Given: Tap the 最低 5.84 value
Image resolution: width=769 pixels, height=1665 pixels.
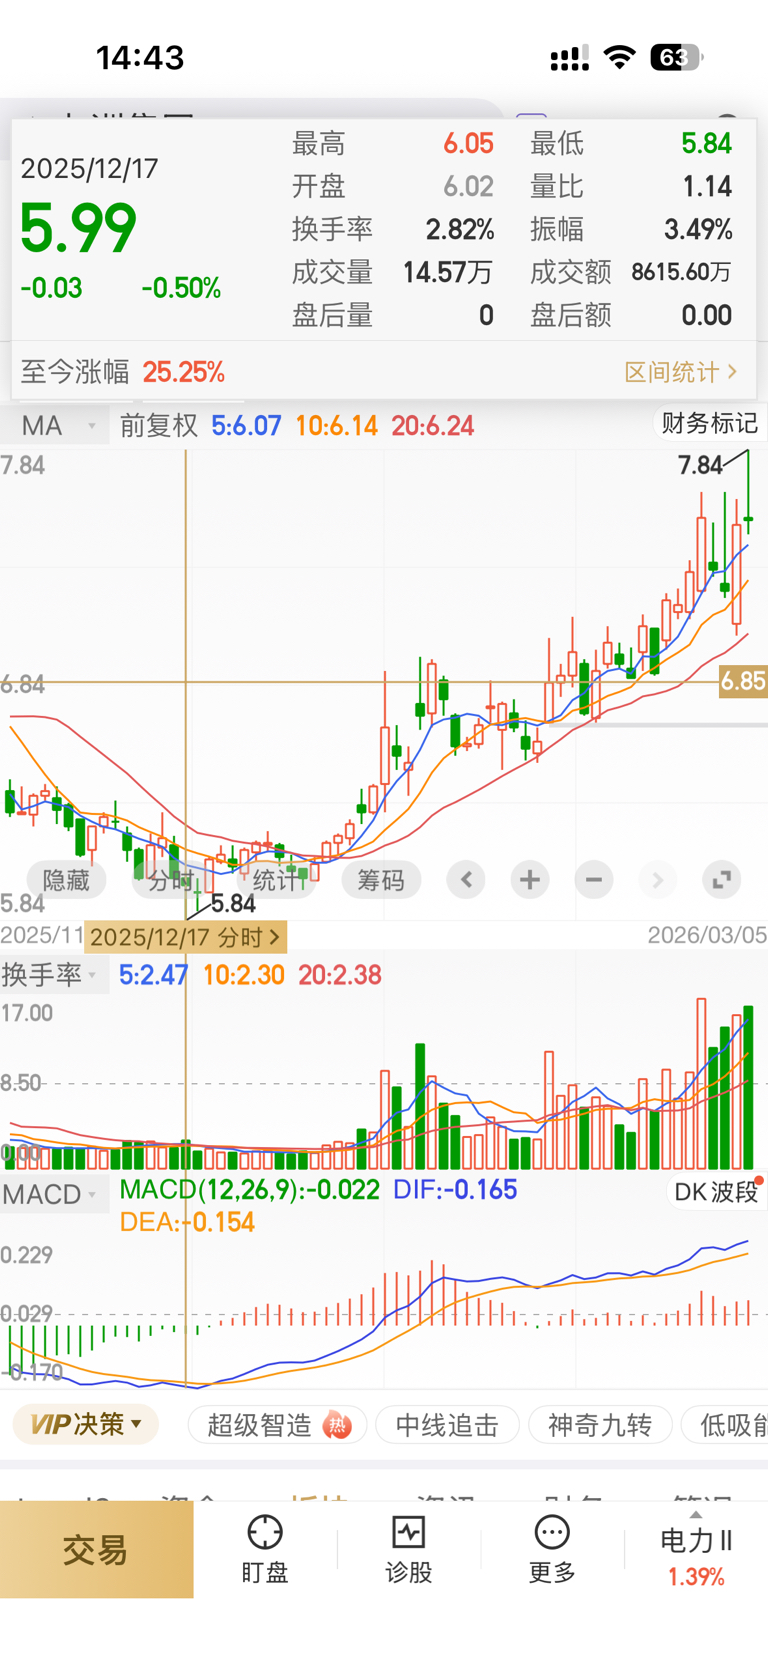Looking at the screenshot, I should click(x=707, y=144).
